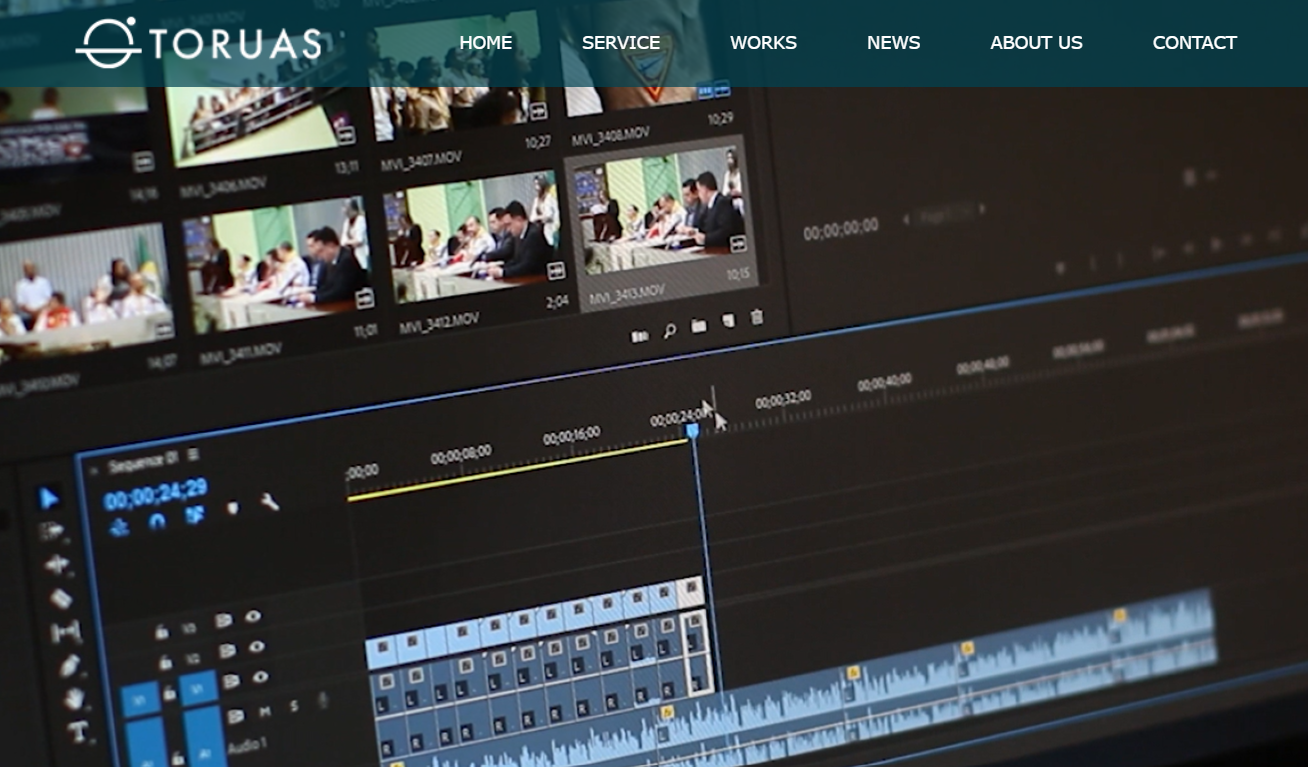Click Automate to Sequence icon left of magnifier

pos(639,336)
